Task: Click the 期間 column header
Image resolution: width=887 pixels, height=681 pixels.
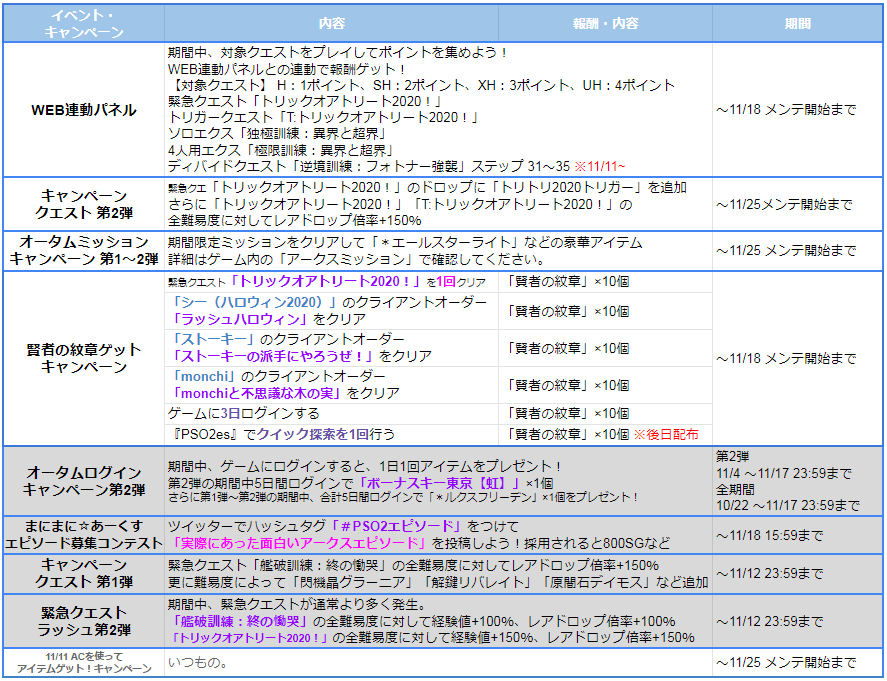Action: 798,23
